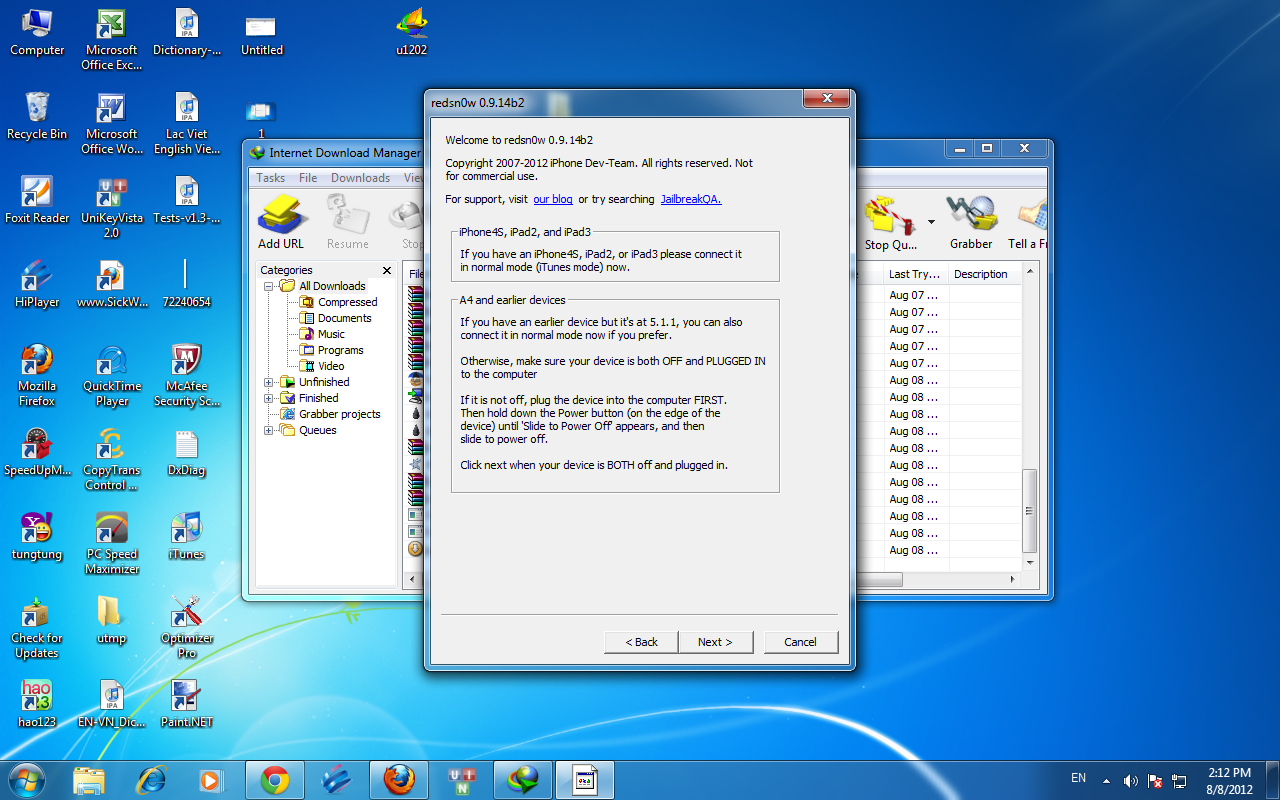The height and width of the screenshot is (800, 1280).
Task: Cancel the redsn0w wizard
Action: coord(800,642)
